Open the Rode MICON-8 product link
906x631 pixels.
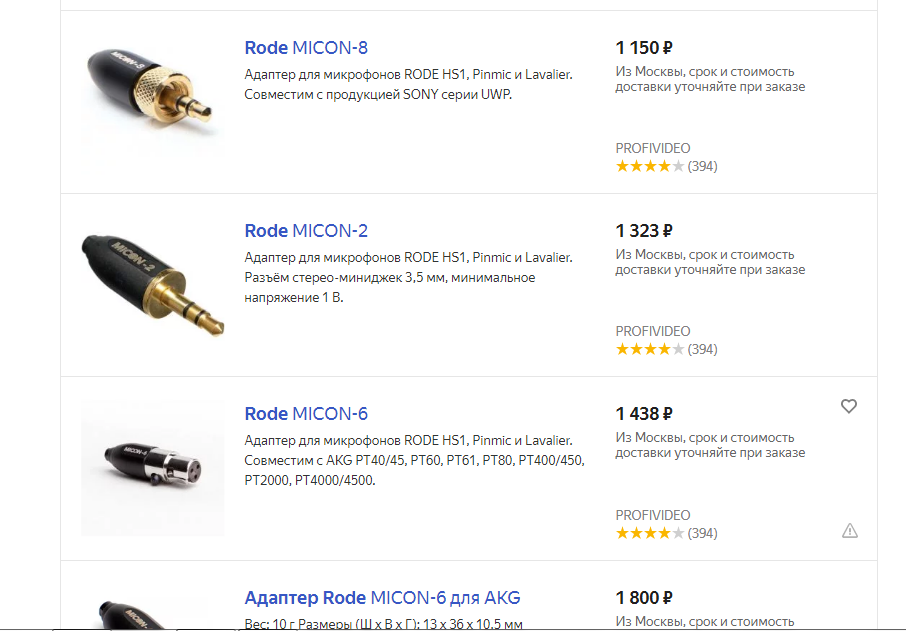306,47
